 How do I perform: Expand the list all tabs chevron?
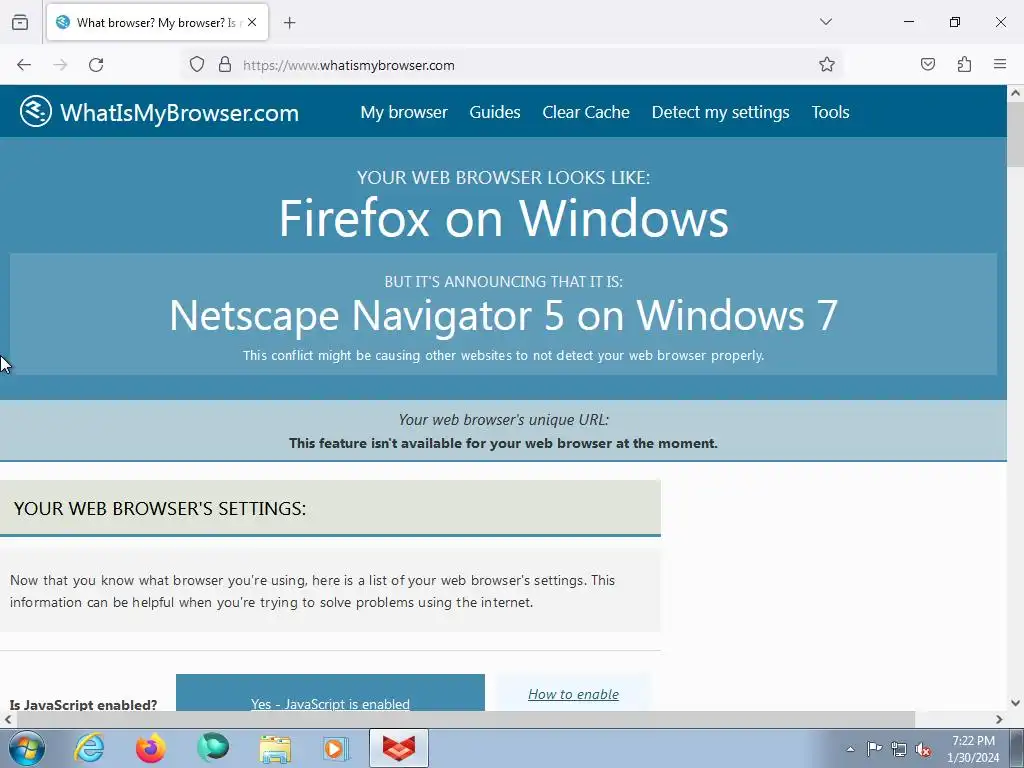click(x=825, y=22)
